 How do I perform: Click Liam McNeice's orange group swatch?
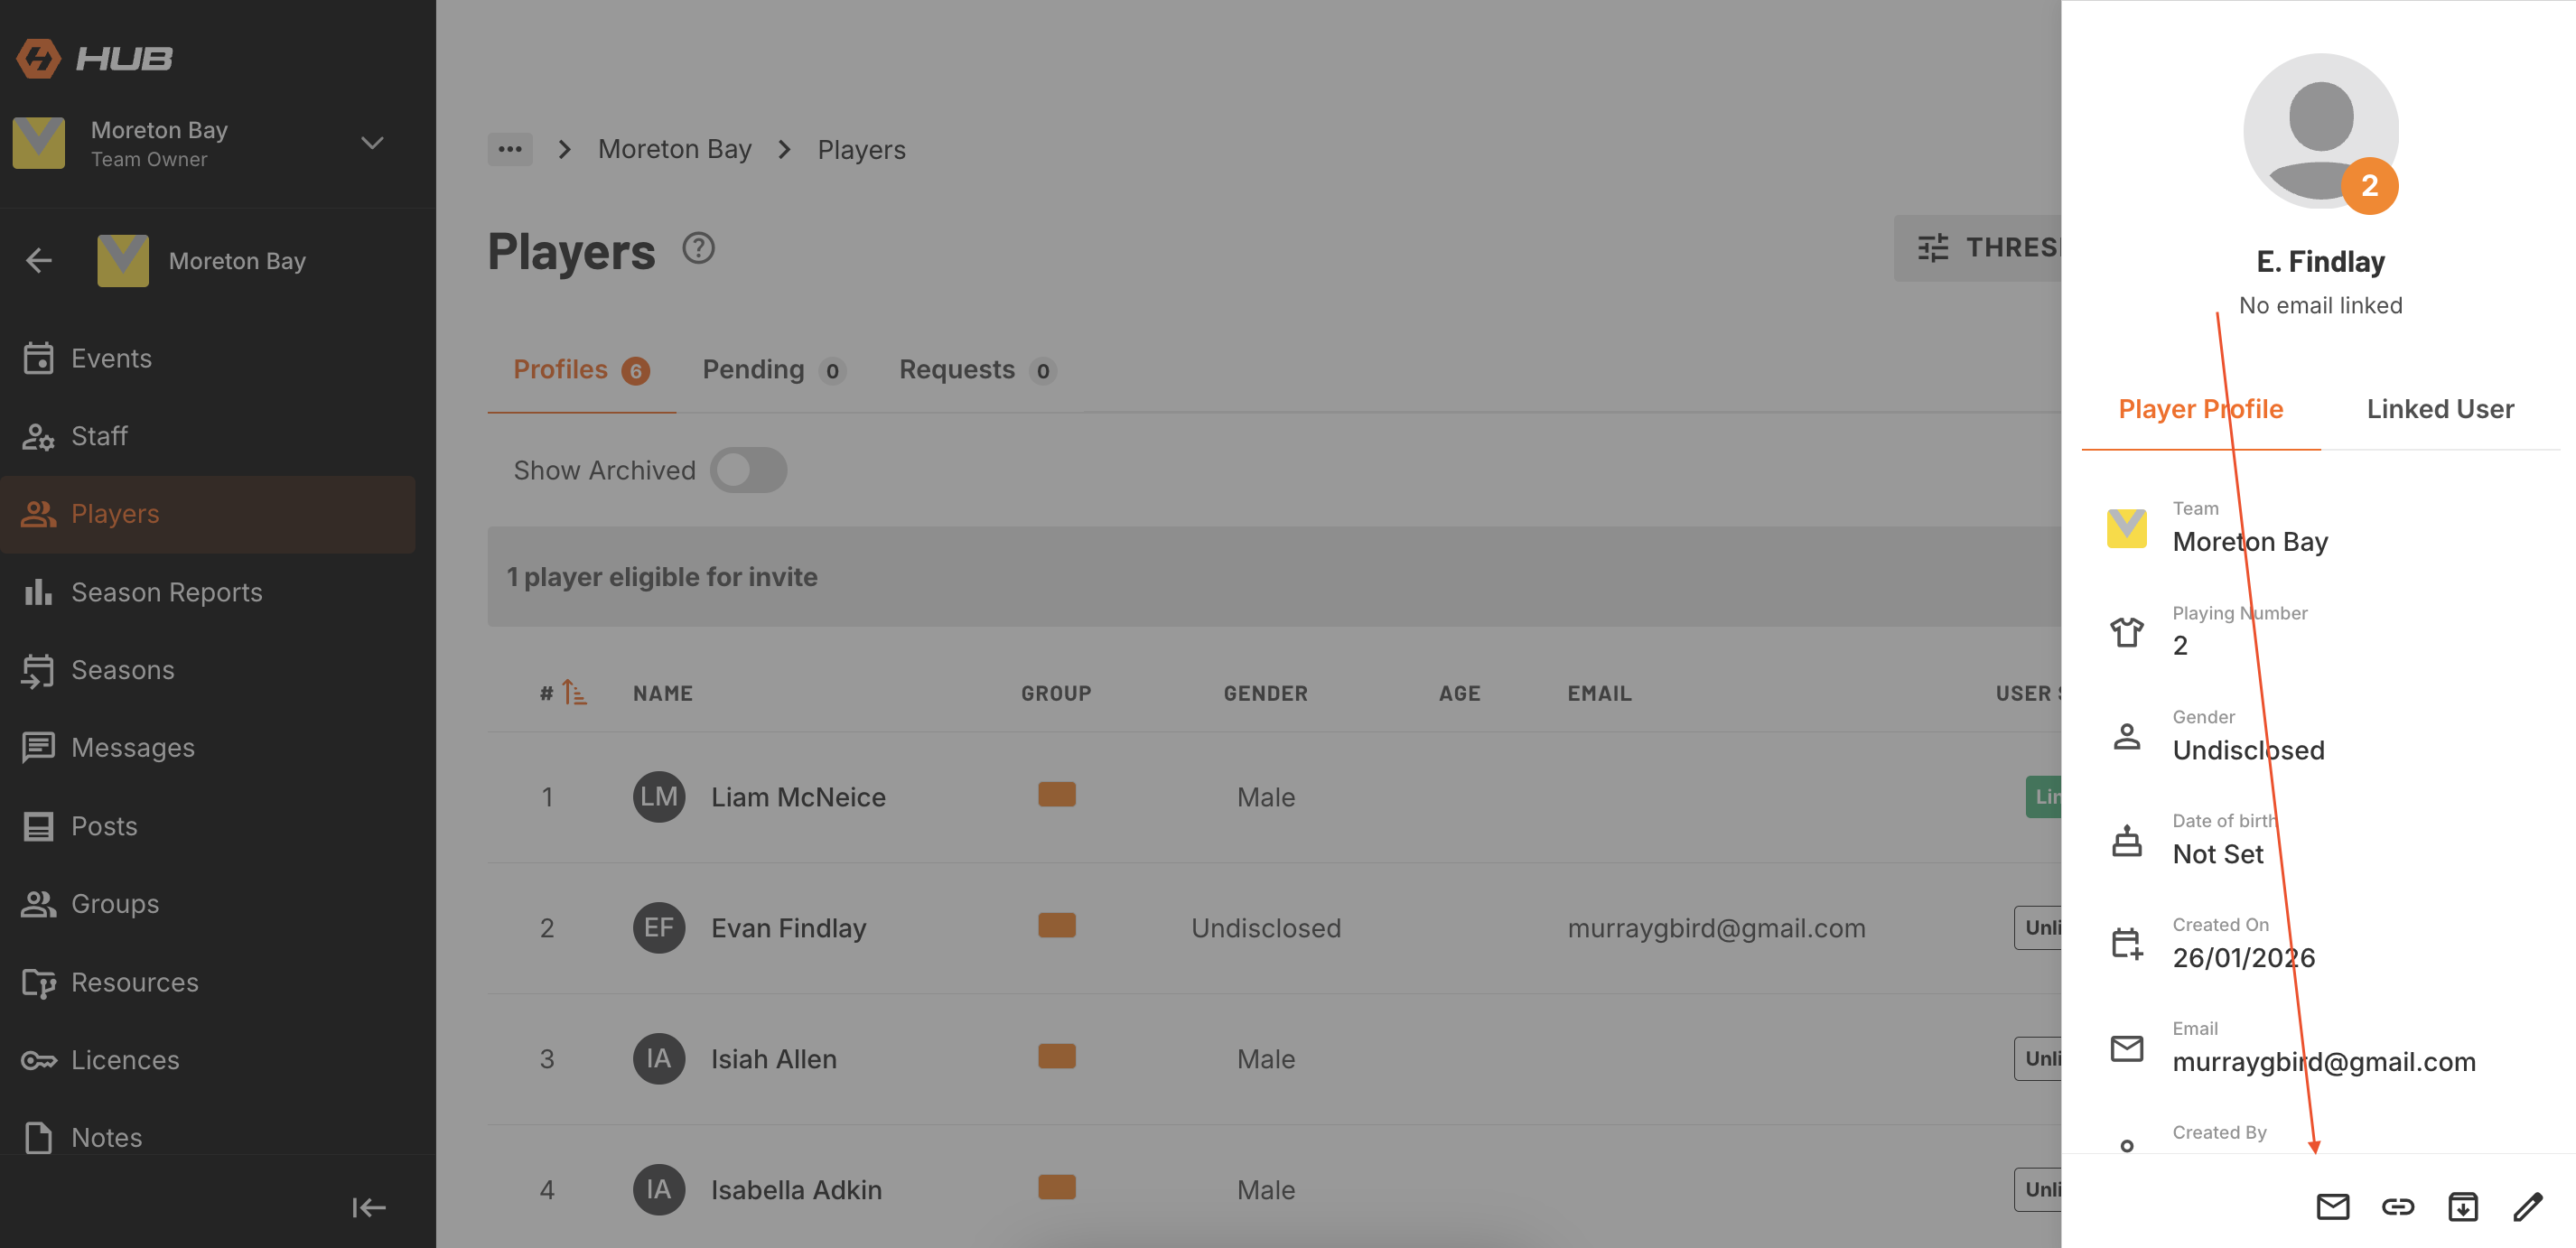coord(1056,795)
